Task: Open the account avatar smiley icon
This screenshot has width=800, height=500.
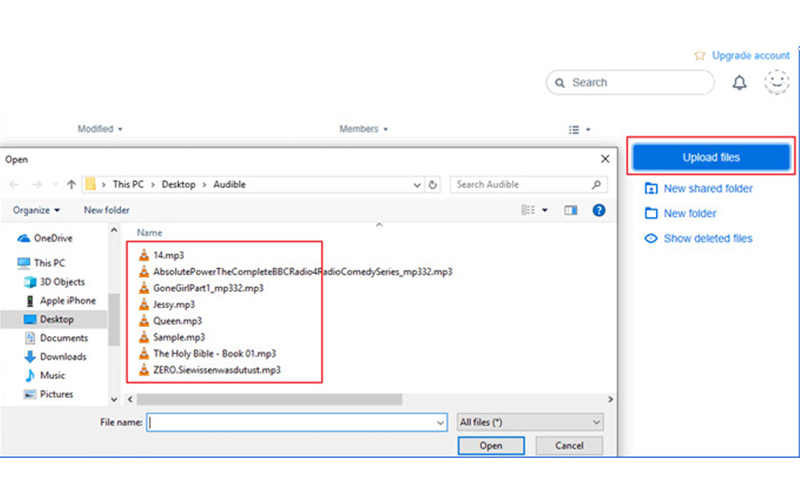Action: point(777,83)
